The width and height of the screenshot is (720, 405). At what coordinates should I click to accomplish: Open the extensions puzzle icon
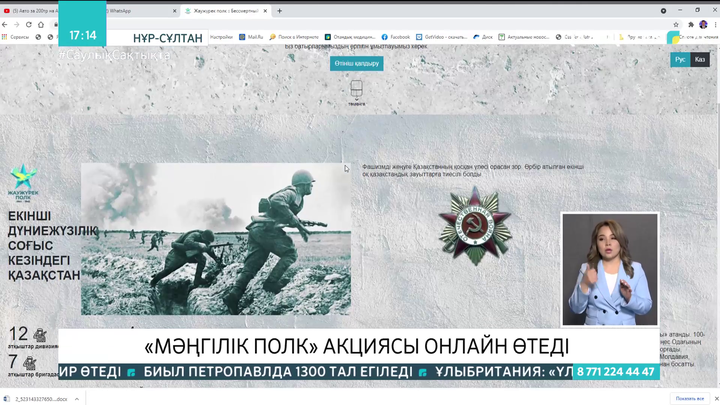click(691, 25)
